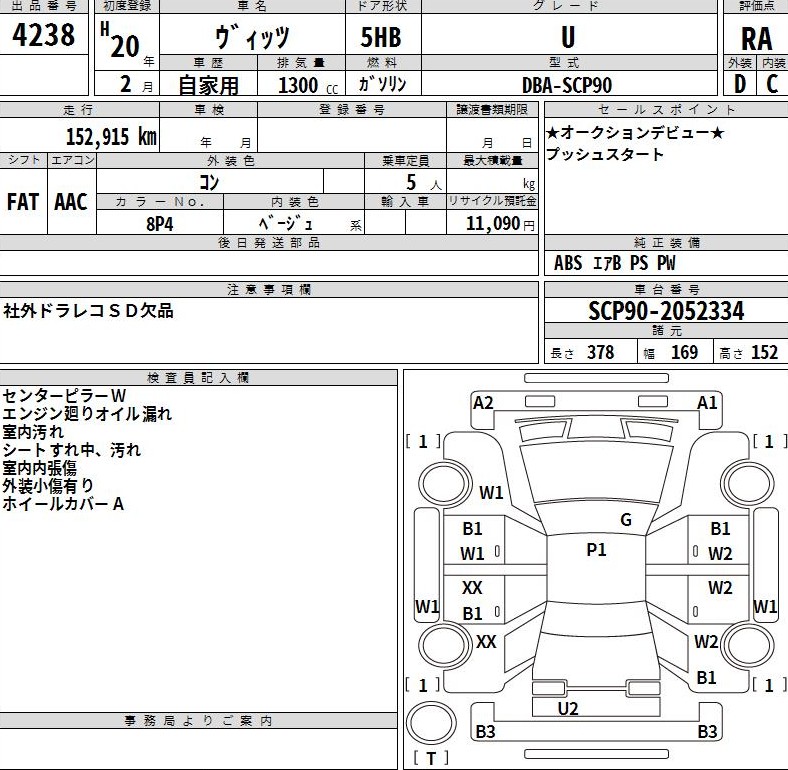Click inspector note シートすれ中、汚れ
Image resolution: width=788 pixels, height=770 pixels.
71,450
